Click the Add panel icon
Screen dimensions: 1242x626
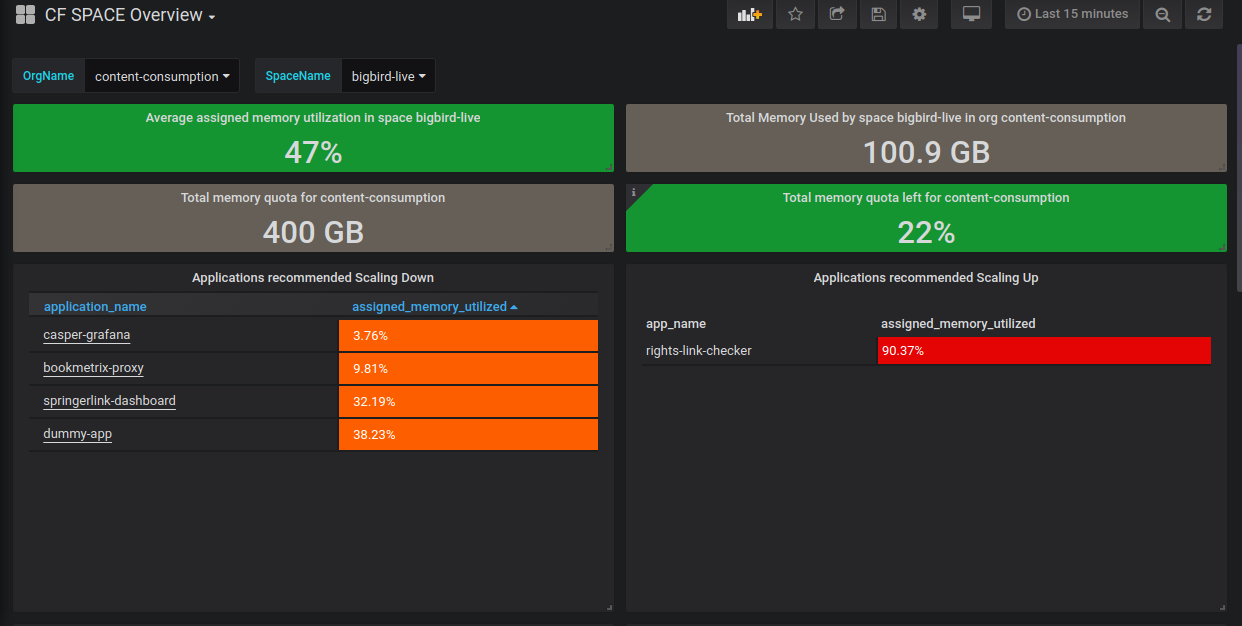(x=749, y=14)
